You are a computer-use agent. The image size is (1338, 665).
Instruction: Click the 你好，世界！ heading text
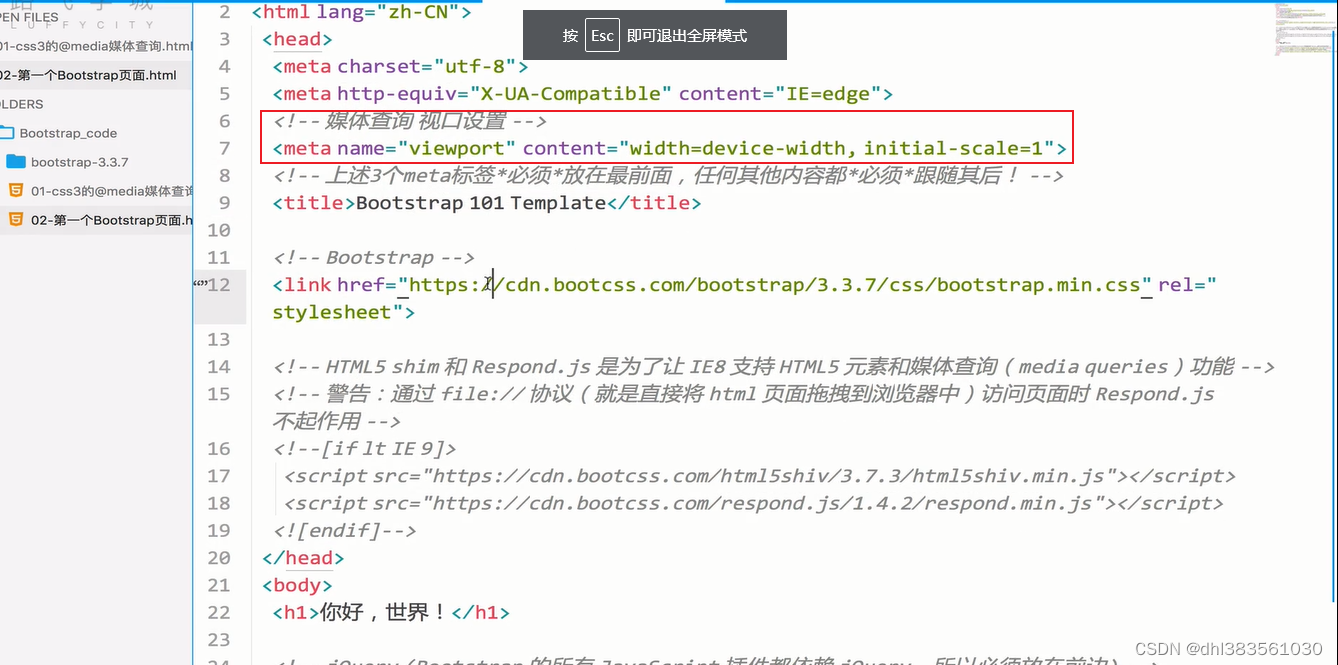(385, 613)
